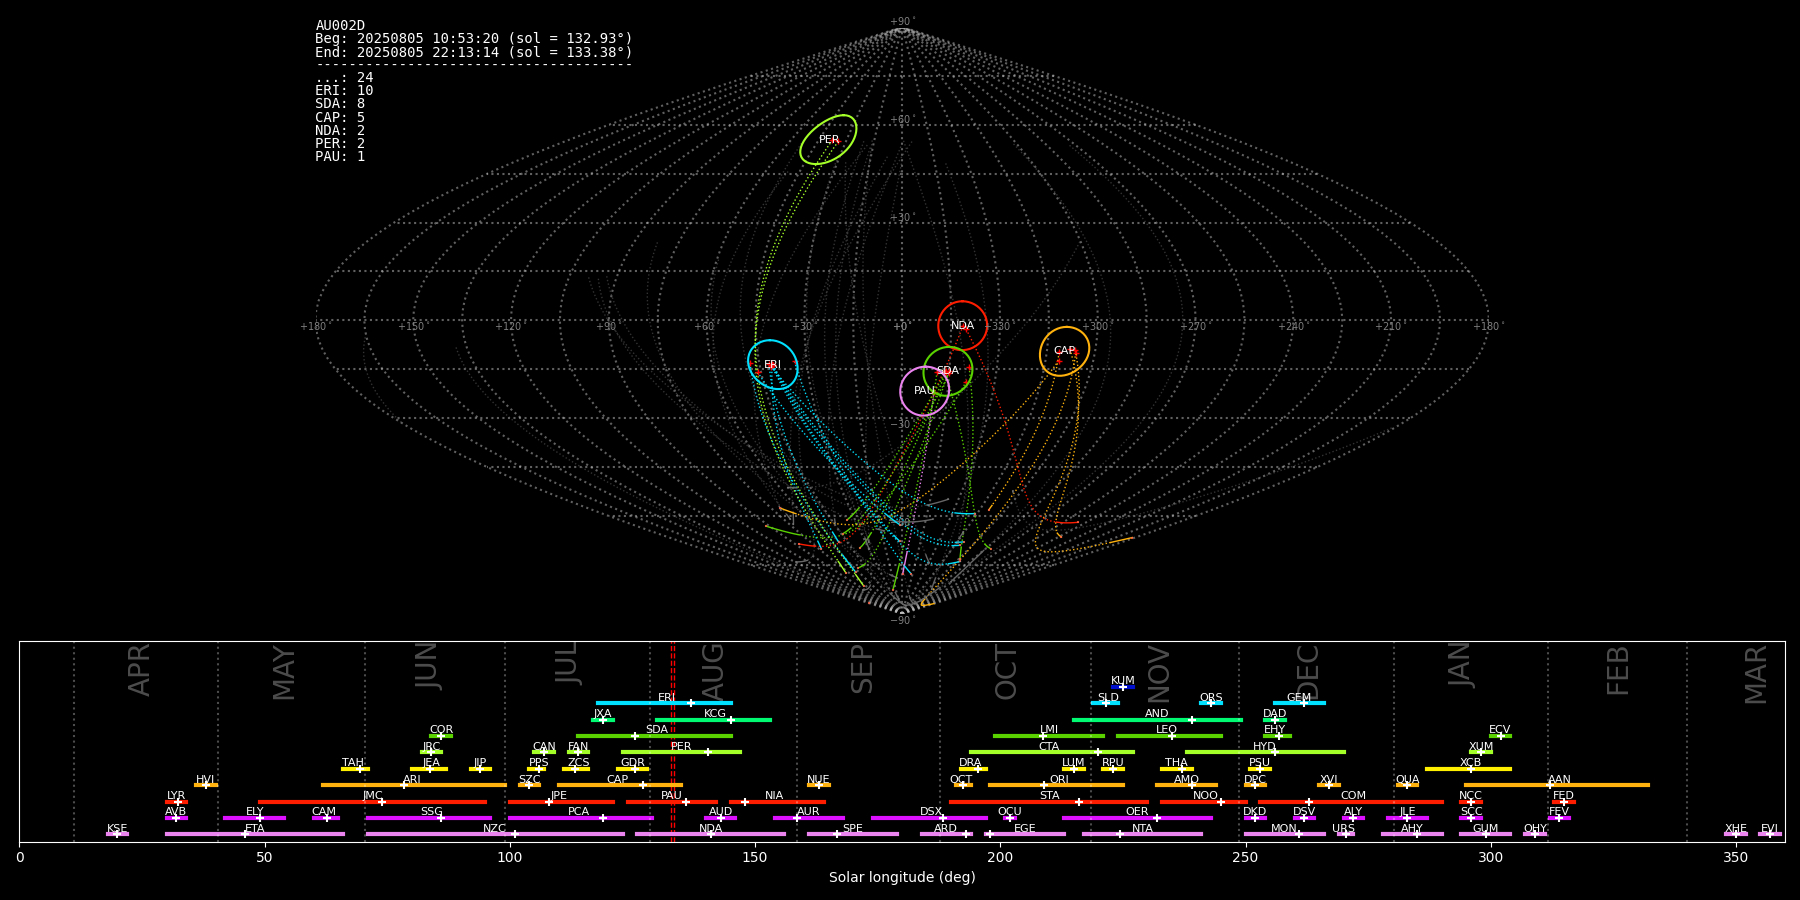Click the CTA shower bar in timeline
The height and width of the screenshot is (900, 1800).
click(1052, 752)
